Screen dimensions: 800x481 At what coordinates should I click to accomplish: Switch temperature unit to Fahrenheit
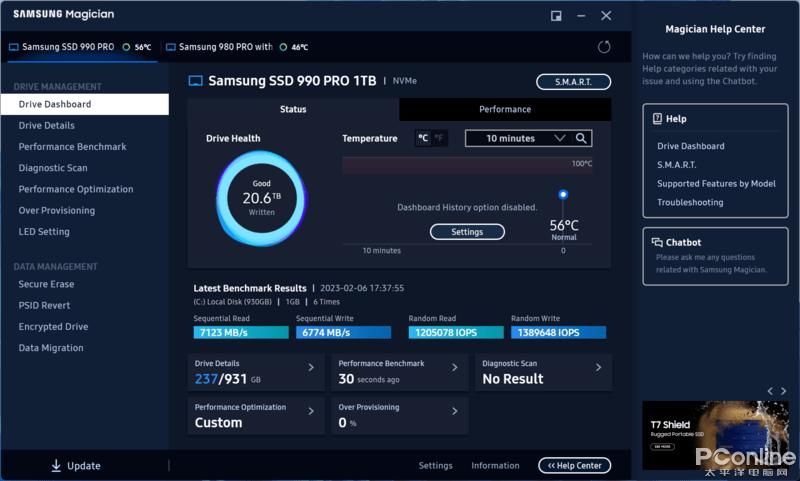pyautogui.click(x=438, y=138)
